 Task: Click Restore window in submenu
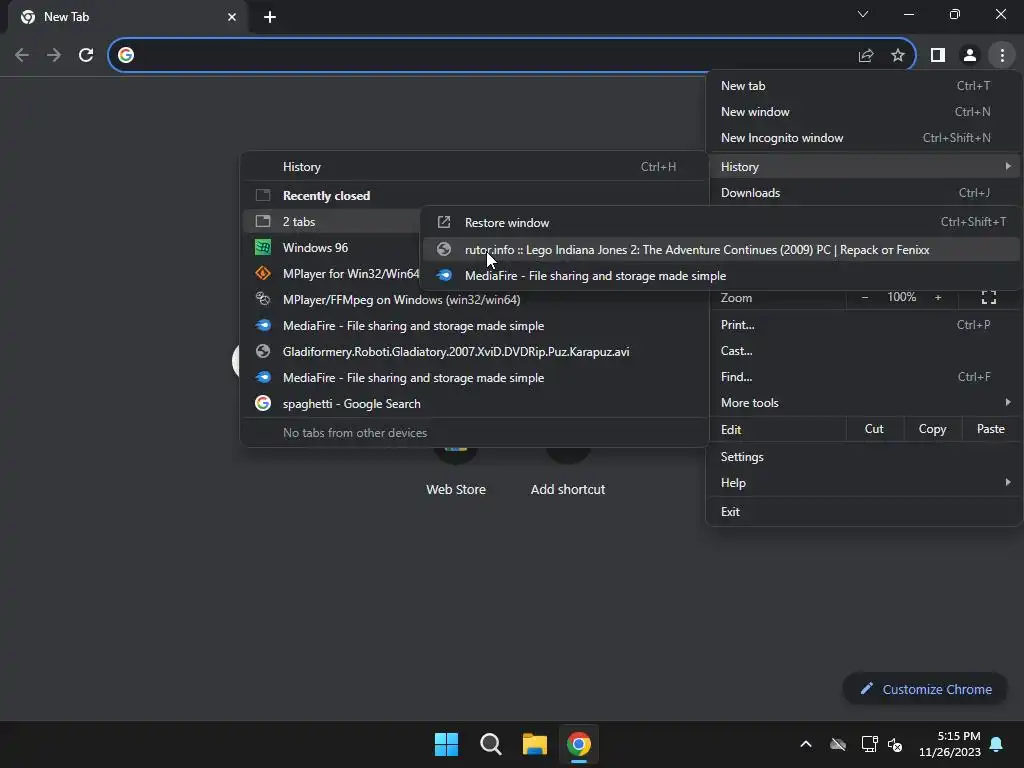pyautogui.click(x=721, y=223)
